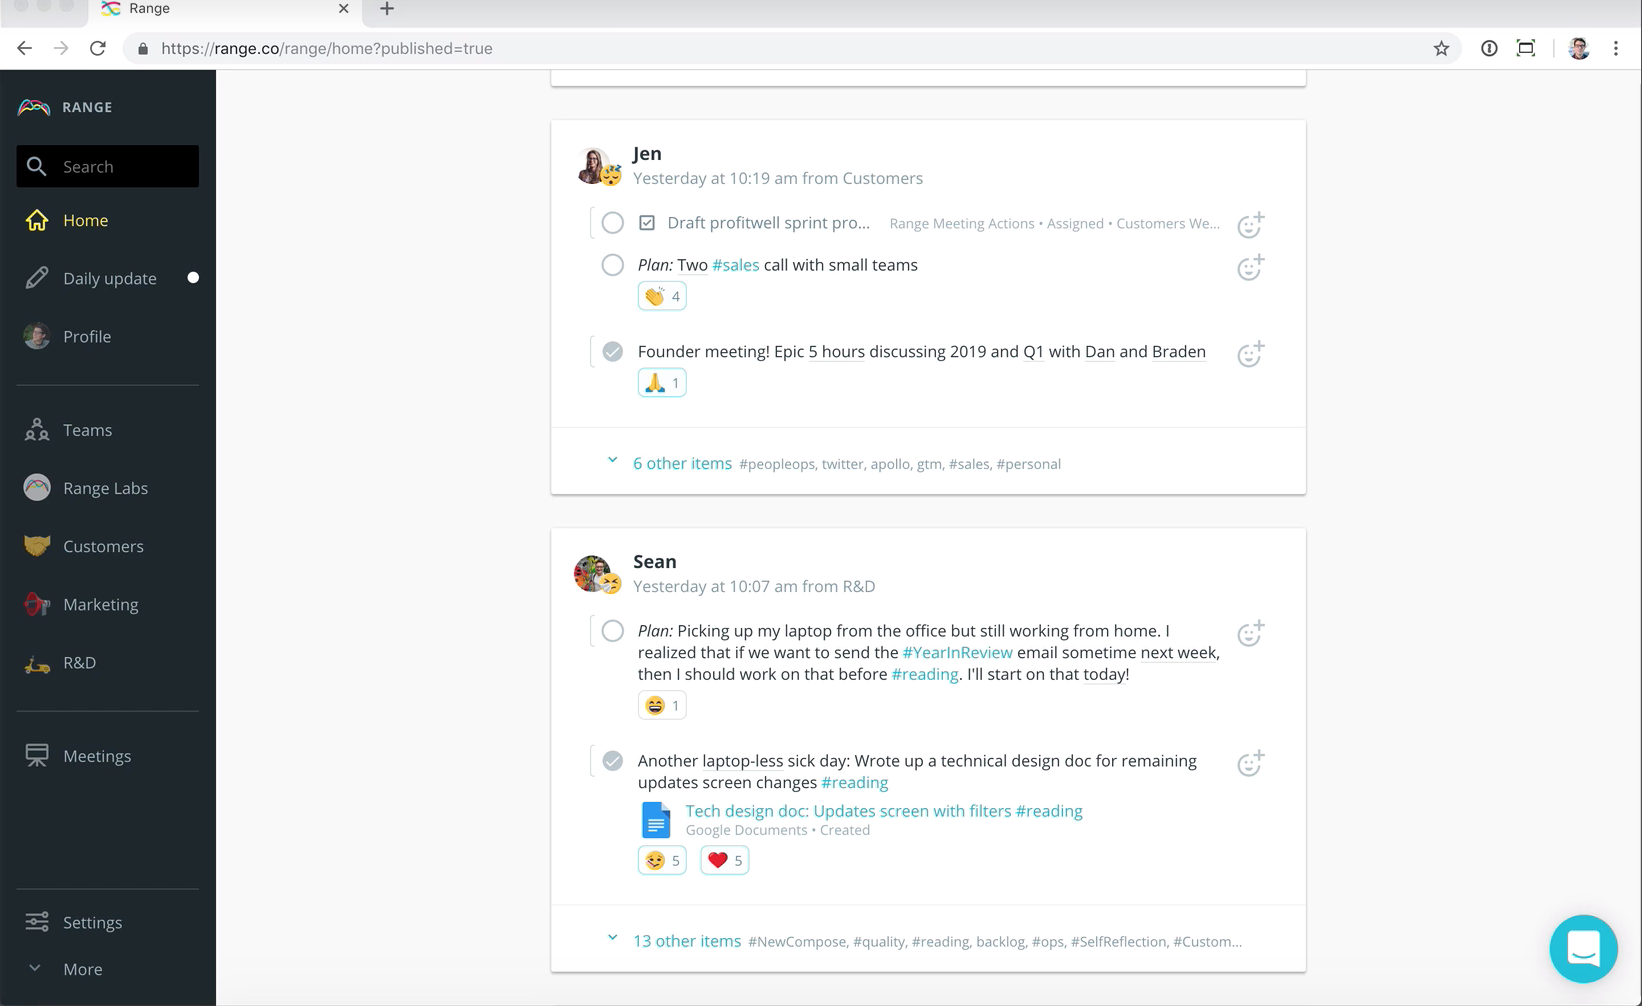Viewport: 1642px width, 1006px height.
Task: Add reaction to Founder meeting item
Action: [x=1250, y=354]
